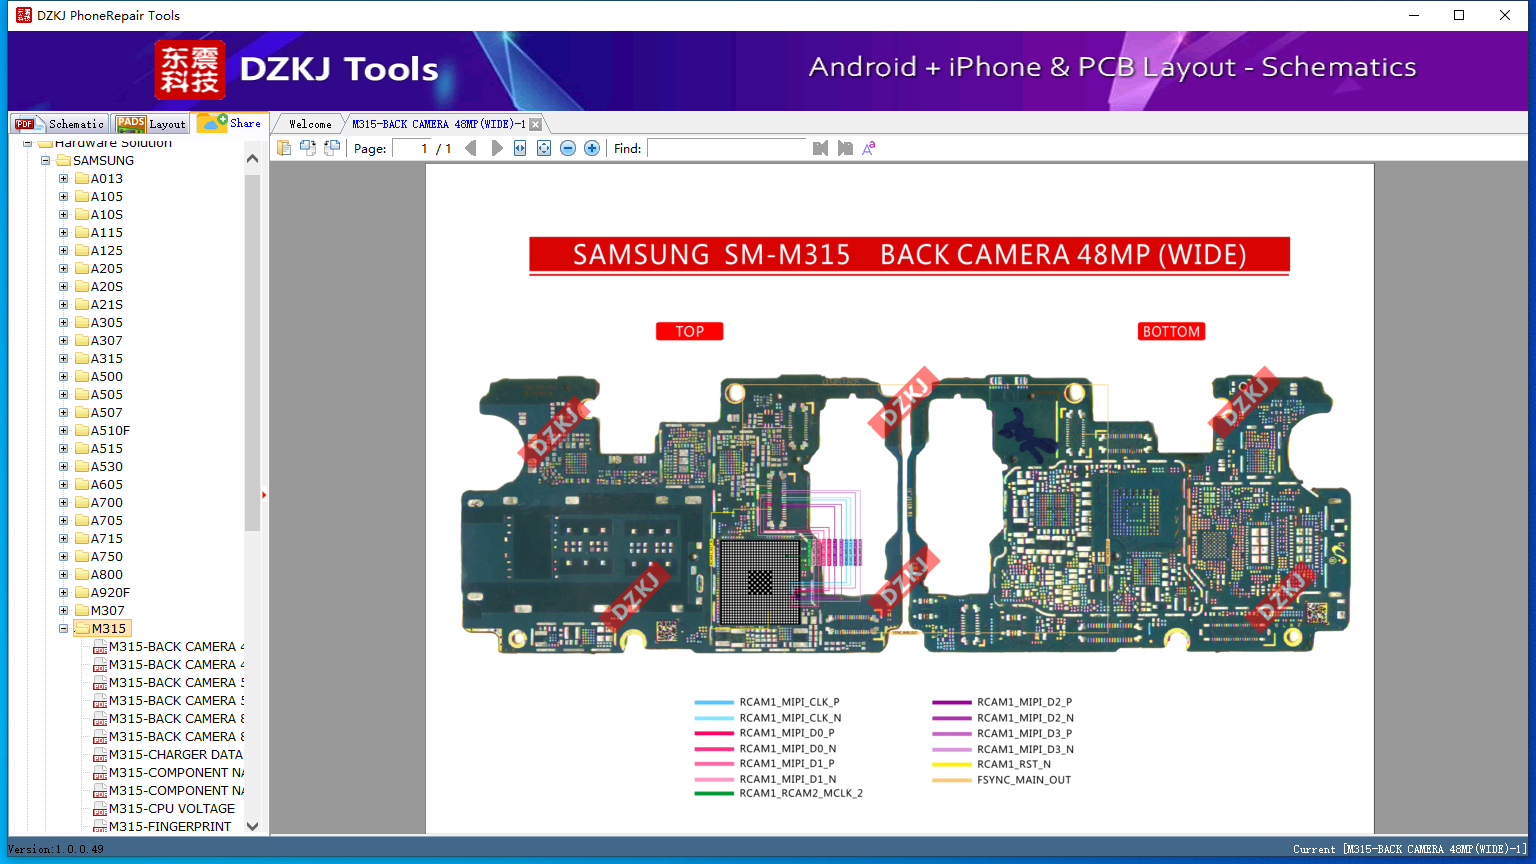The image size is (1536, 864).
Task: Zoom in with the plus icon
Action: point(592,148)
